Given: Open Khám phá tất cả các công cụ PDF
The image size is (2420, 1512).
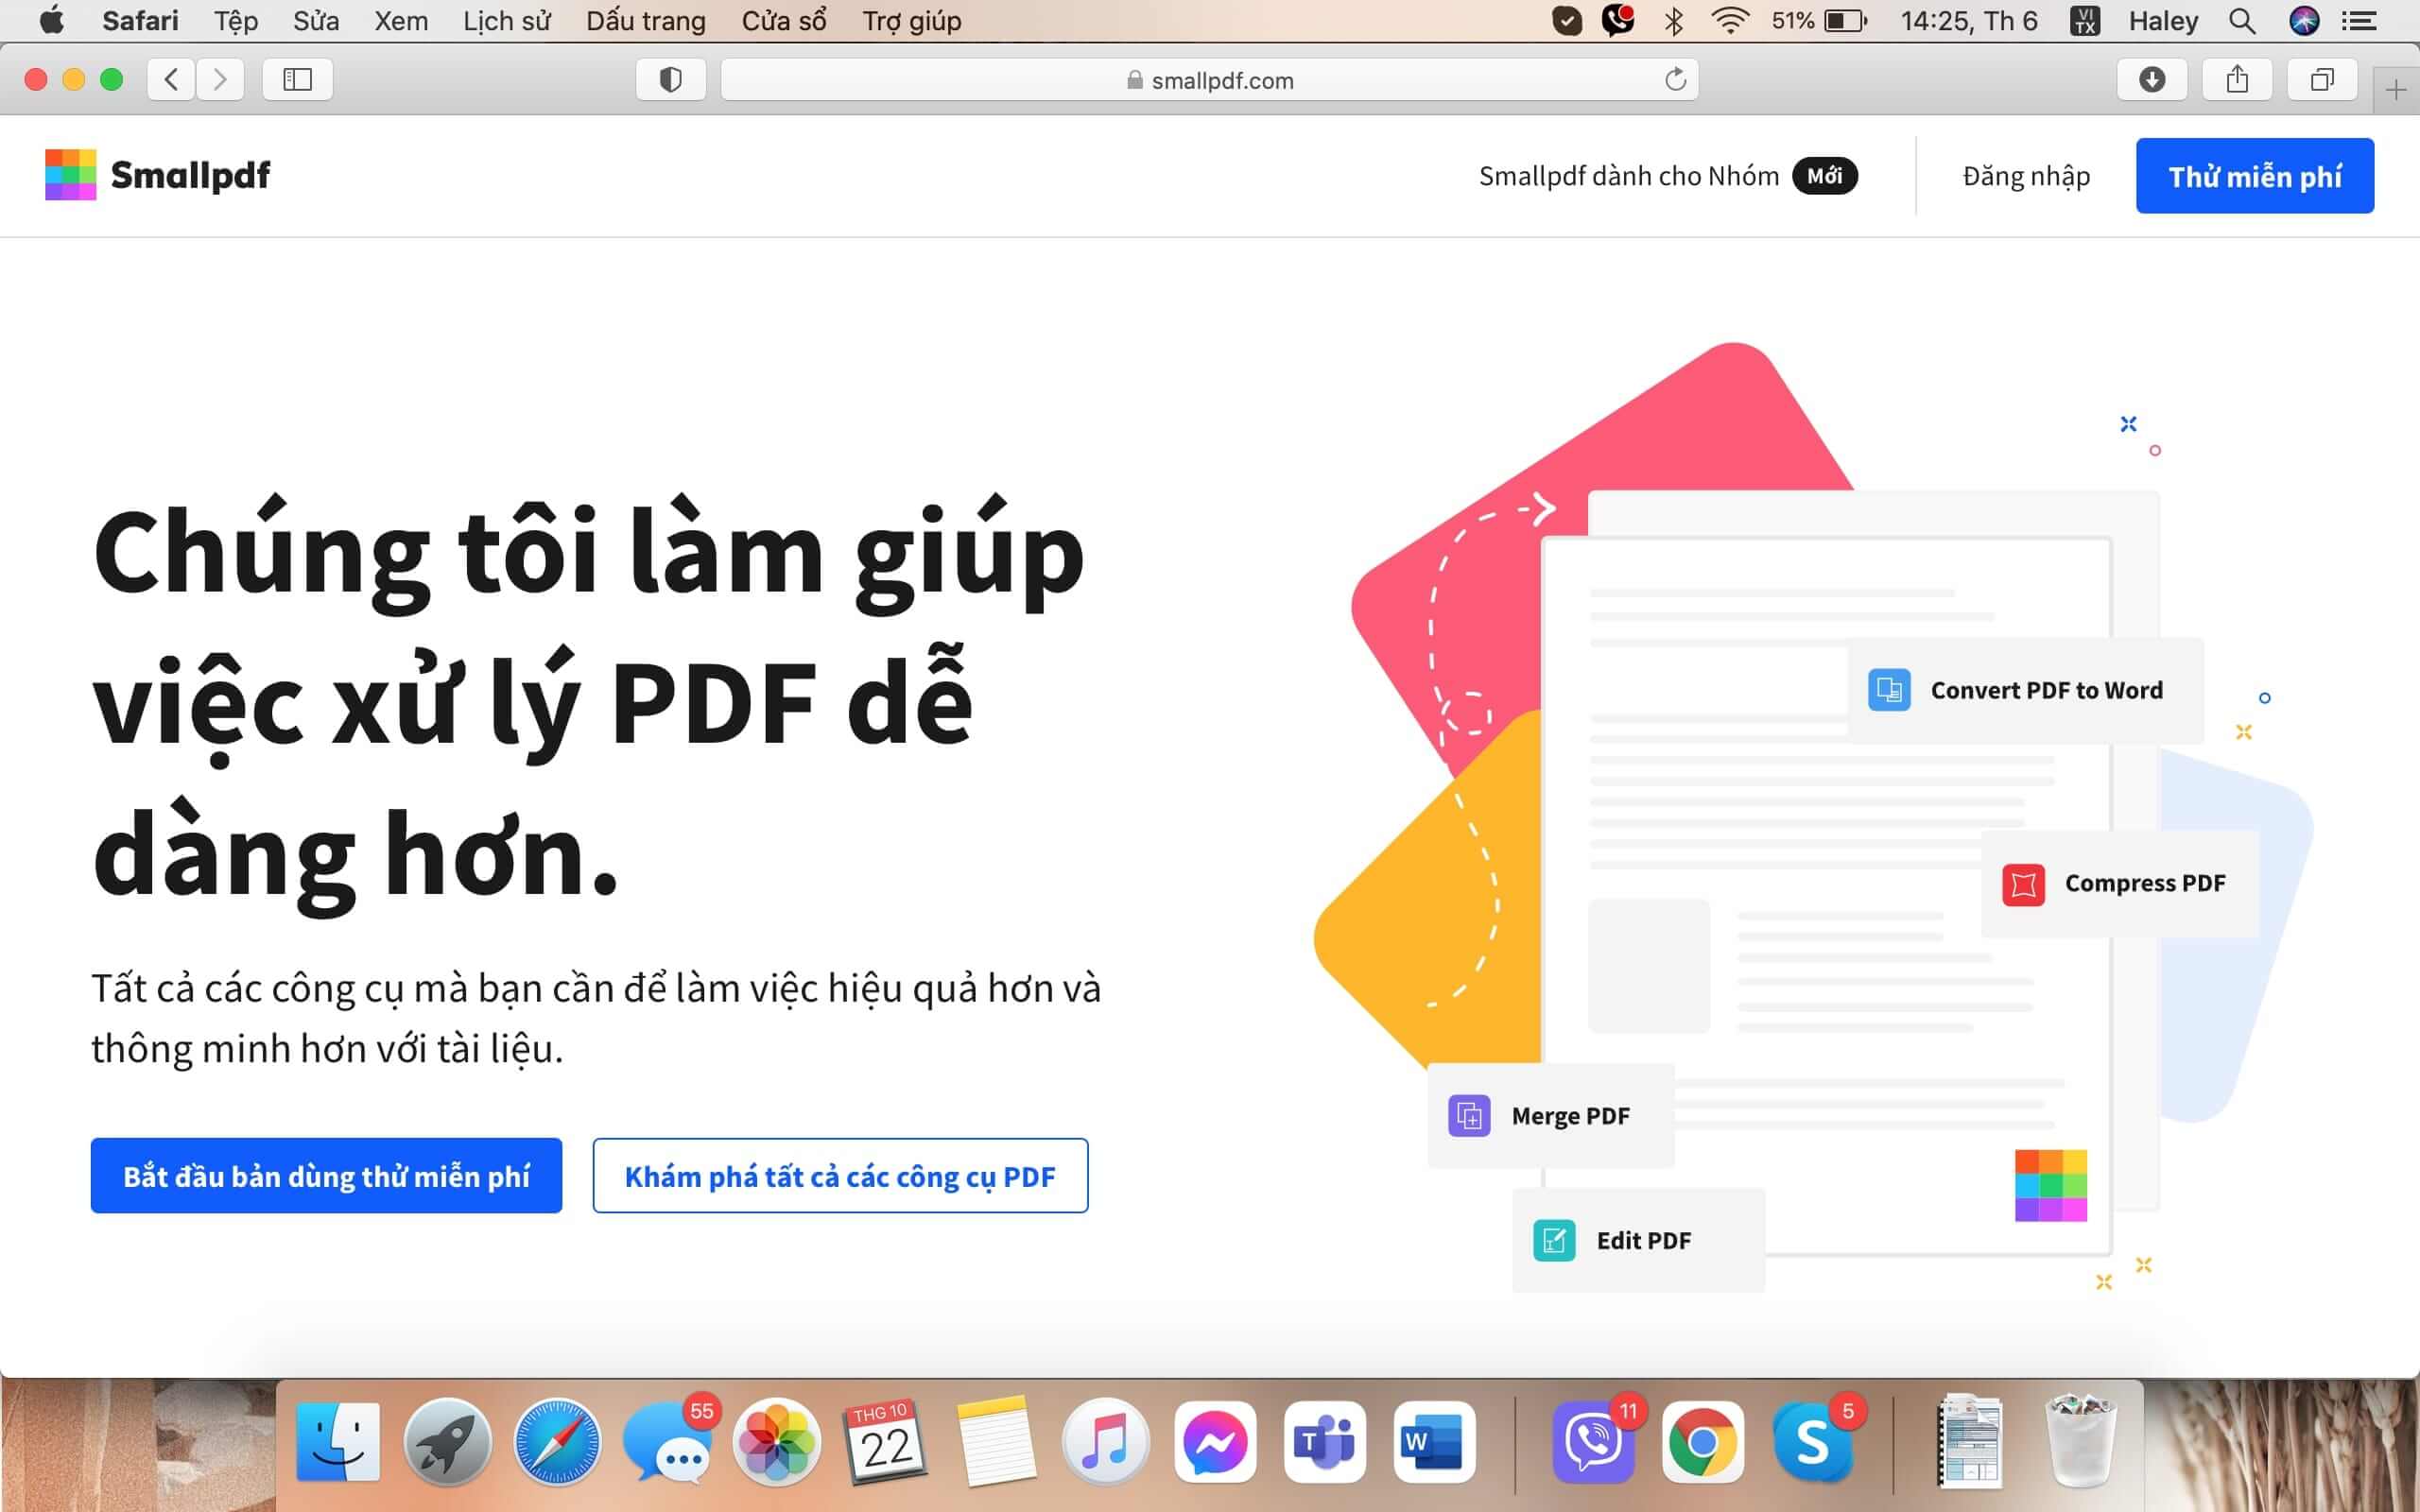Looking at the screenshot, I should pos(839,1176).
